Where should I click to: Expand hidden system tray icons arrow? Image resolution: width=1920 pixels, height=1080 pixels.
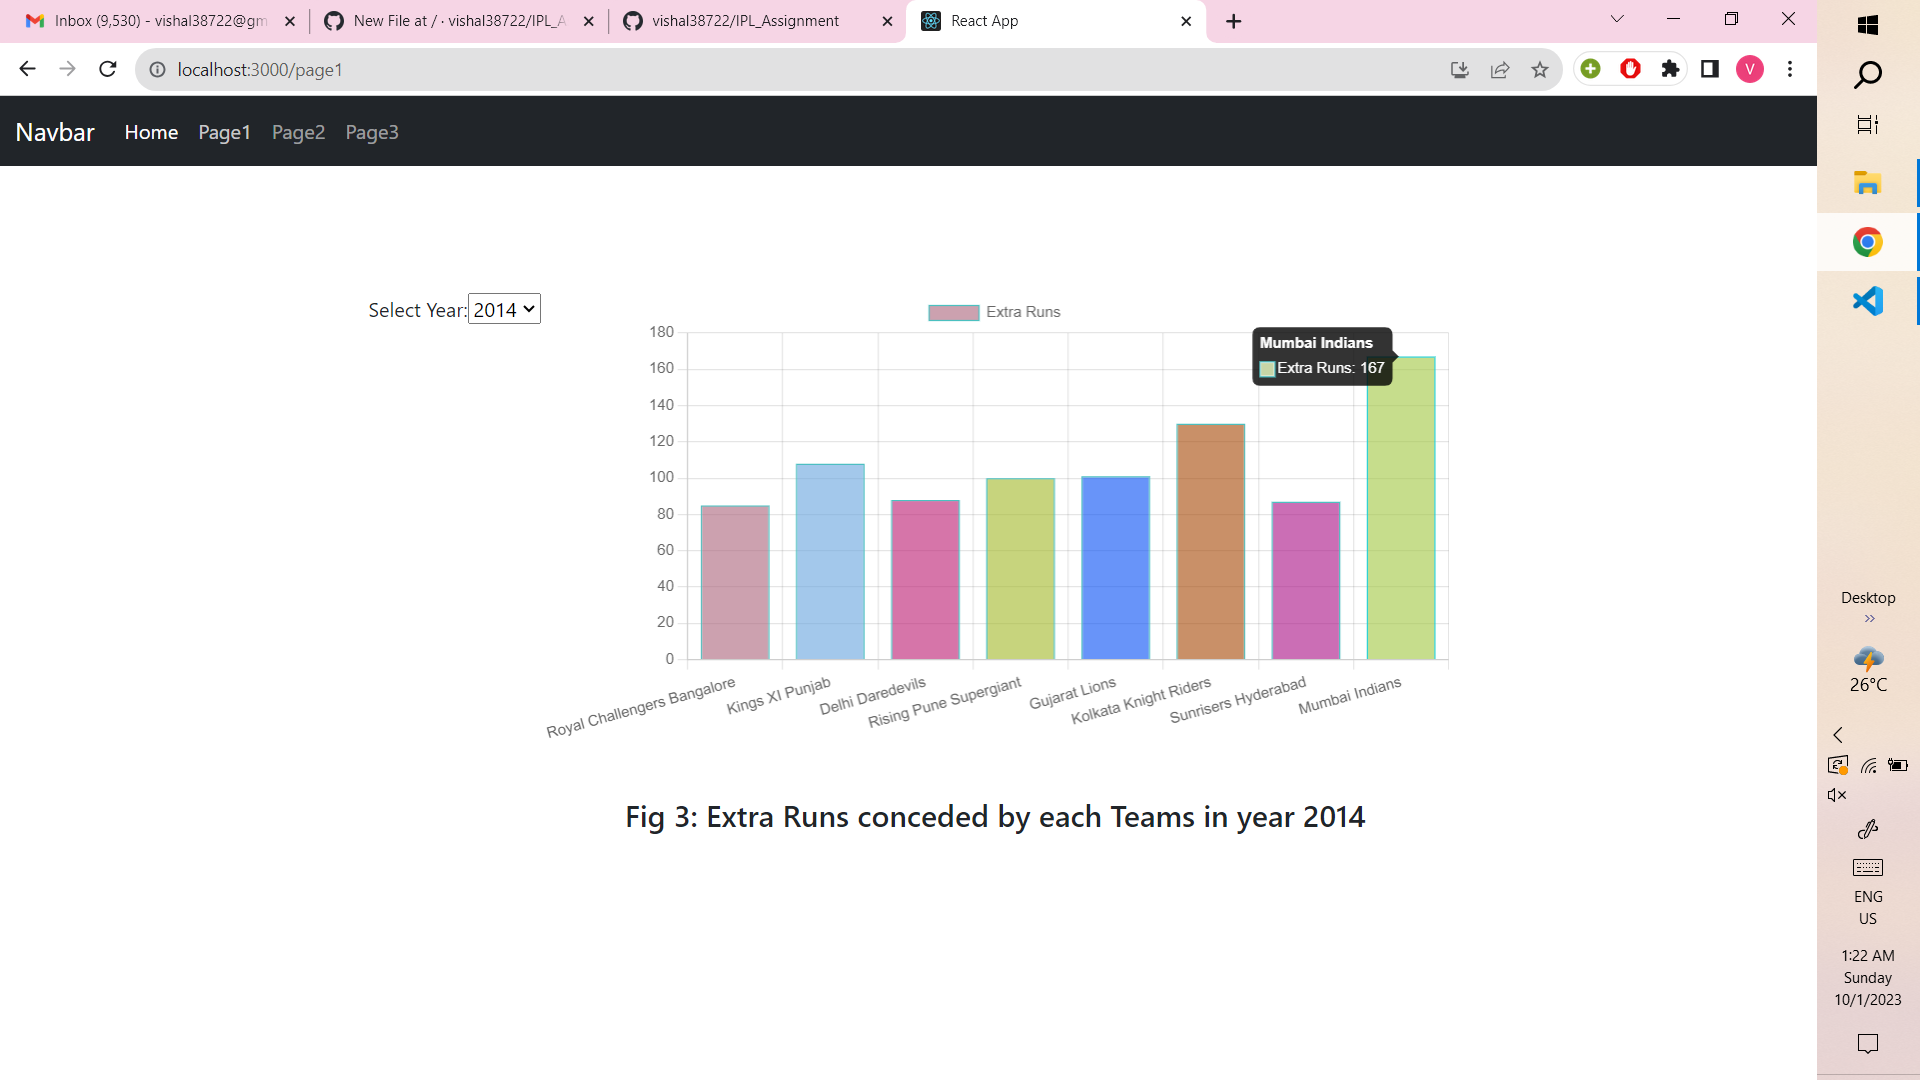click(x=1837, y=735)
